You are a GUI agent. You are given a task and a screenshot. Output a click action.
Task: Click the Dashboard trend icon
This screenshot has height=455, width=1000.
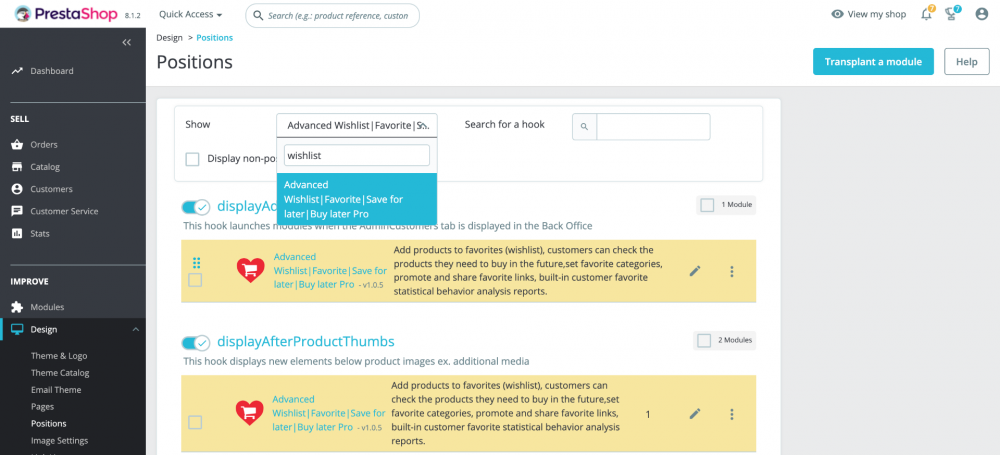[17, 71]
